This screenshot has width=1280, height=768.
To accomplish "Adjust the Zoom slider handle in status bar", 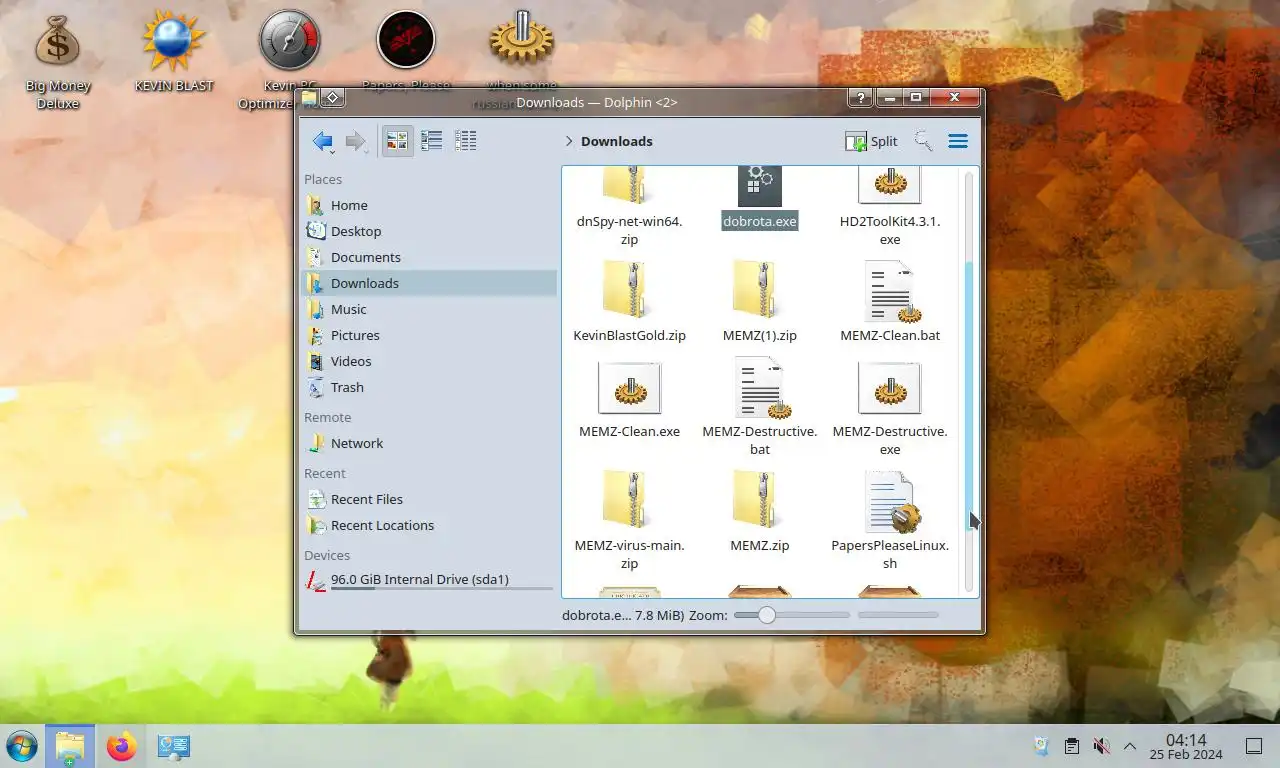I will tap(766, 615).
